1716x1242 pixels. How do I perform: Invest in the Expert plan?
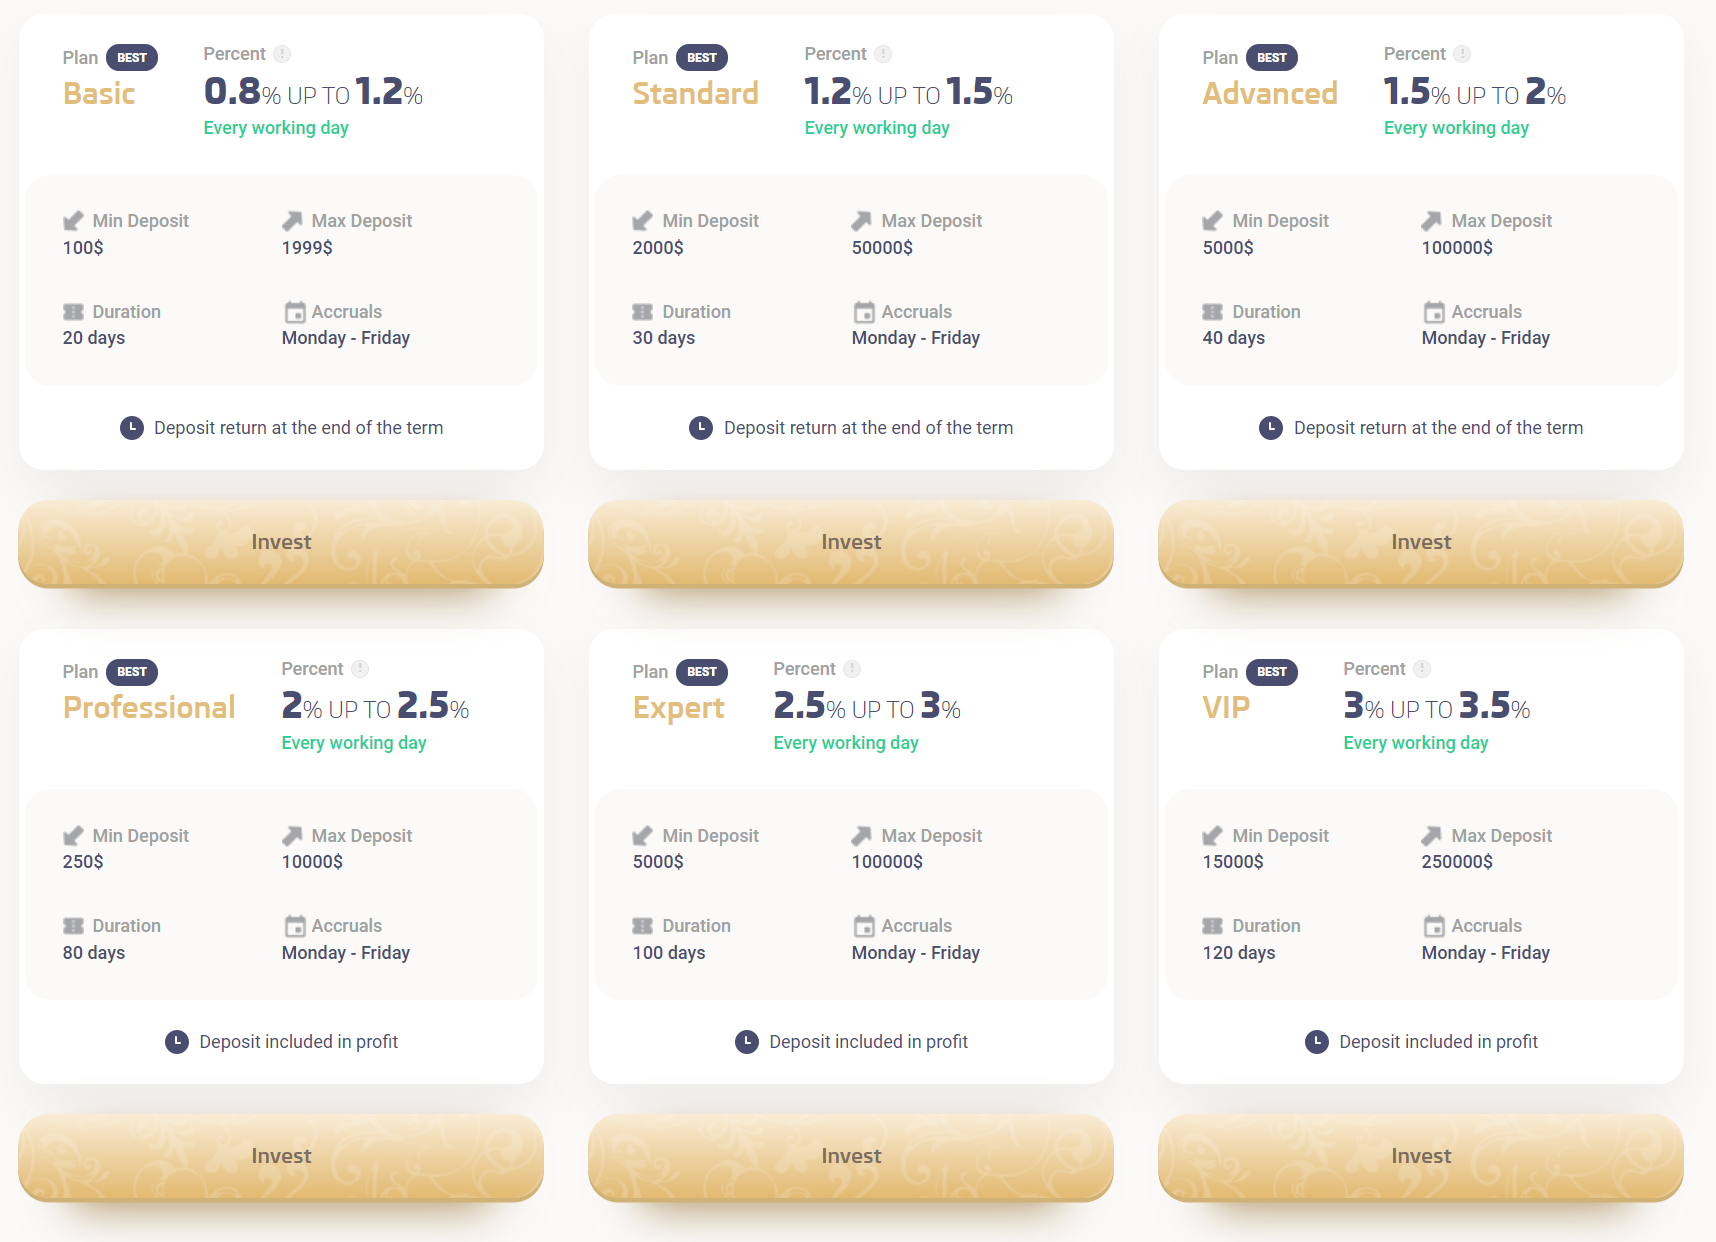coord(851,1157)
